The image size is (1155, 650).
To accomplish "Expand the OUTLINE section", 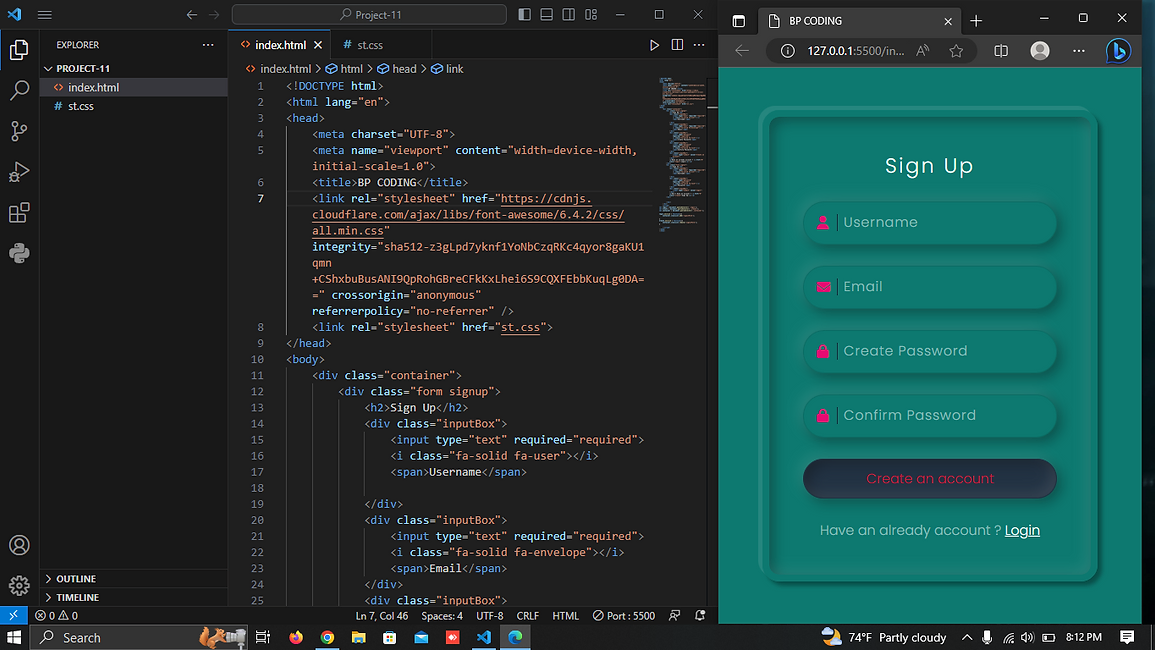I will [x=76, y=579].
